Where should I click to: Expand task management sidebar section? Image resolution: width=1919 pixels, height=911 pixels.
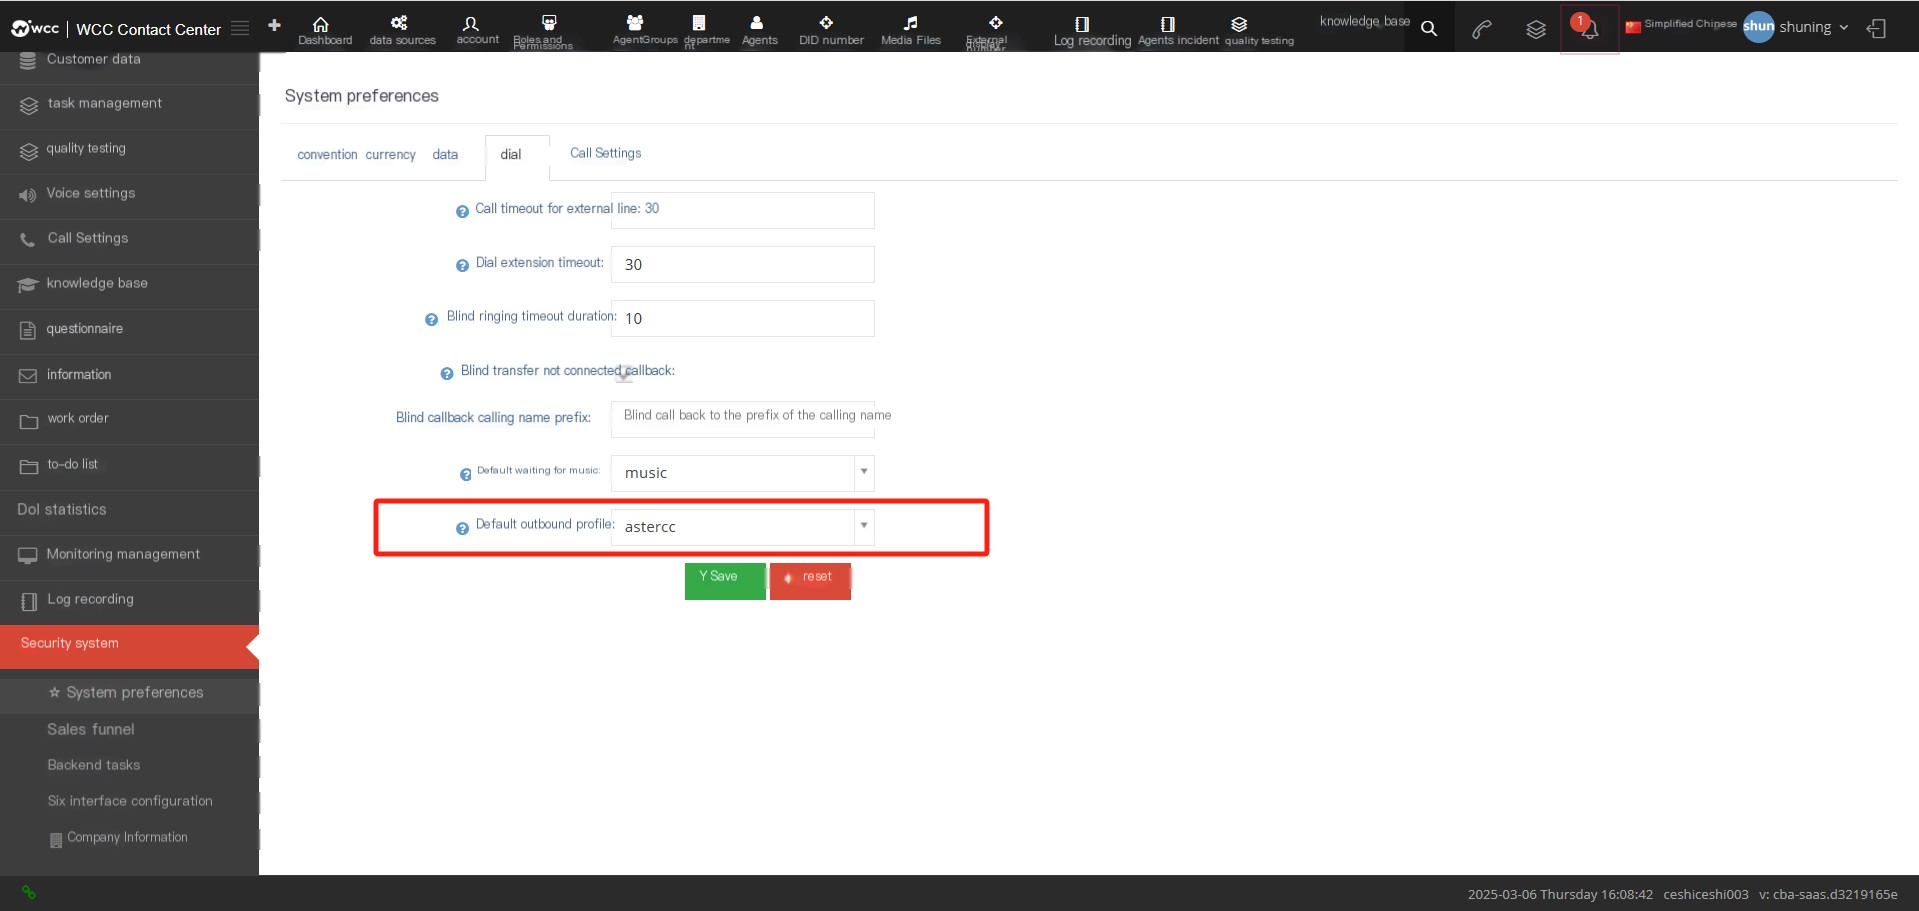pyautogui.click(x=130, y=104)
